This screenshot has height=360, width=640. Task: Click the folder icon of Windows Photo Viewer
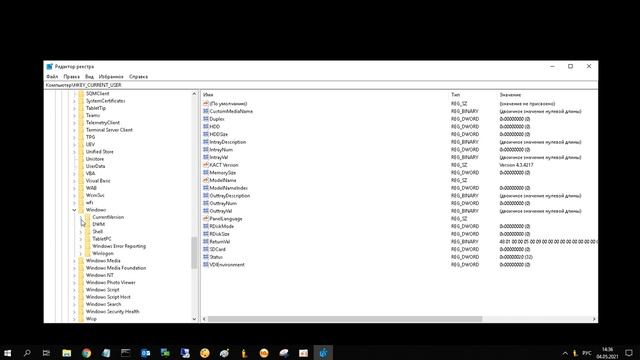point(81,282)
